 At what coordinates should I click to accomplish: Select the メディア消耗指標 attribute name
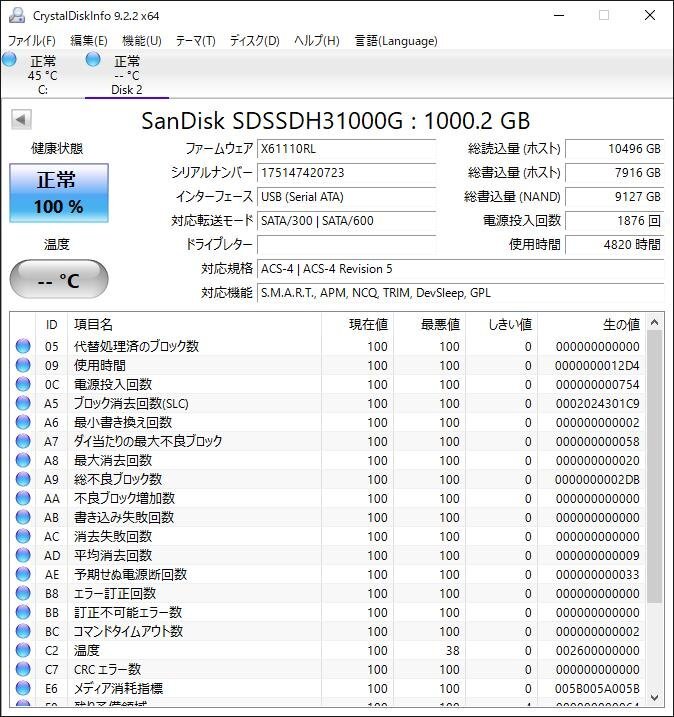pos(118,688)
